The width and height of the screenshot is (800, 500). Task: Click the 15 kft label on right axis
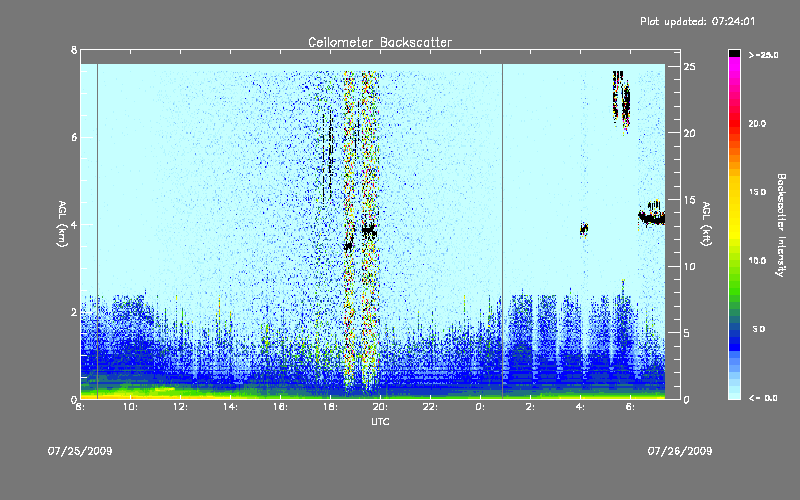pyautogui.click(x=690, y=200)
